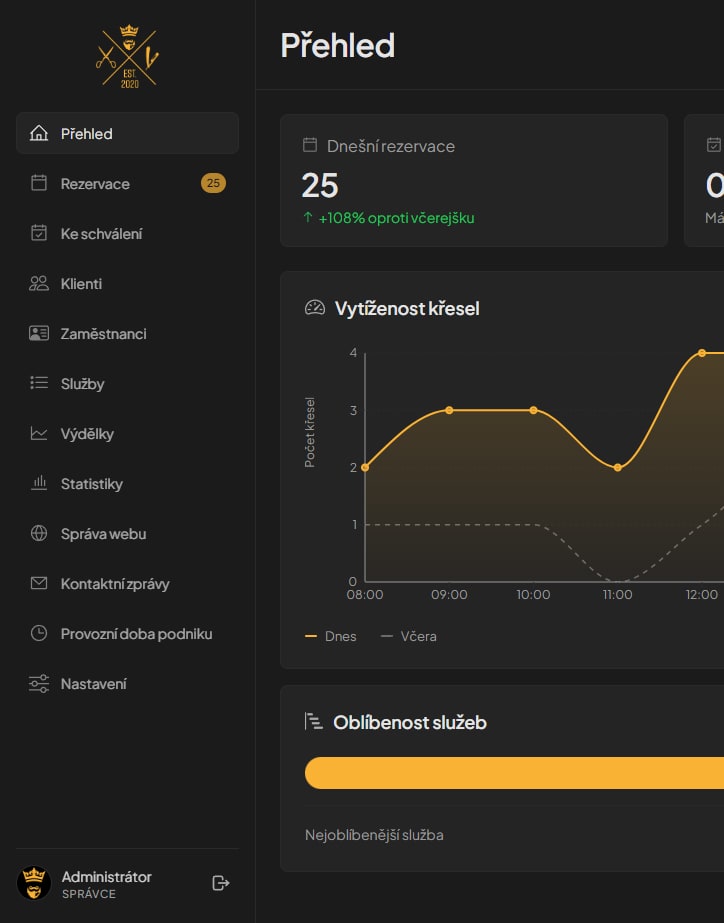Click the orange Oblíbenost služeb bar
The width and height of the screenshot is (724, 923).
pyautogui.click(x=514, y=773)
